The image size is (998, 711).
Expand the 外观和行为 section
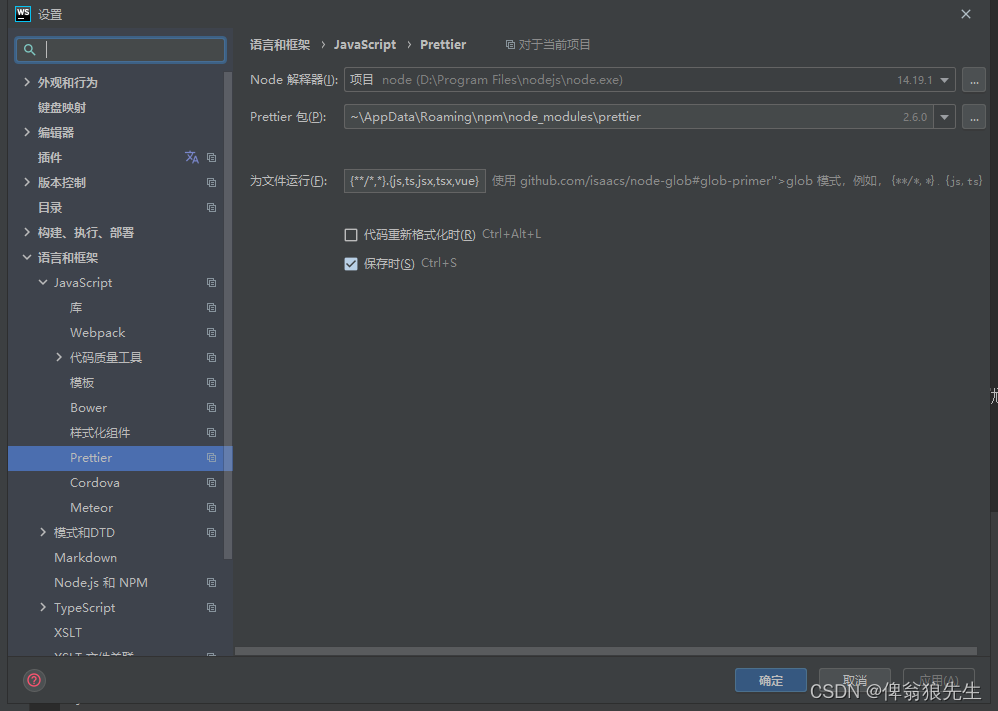[x=27, y=82]
